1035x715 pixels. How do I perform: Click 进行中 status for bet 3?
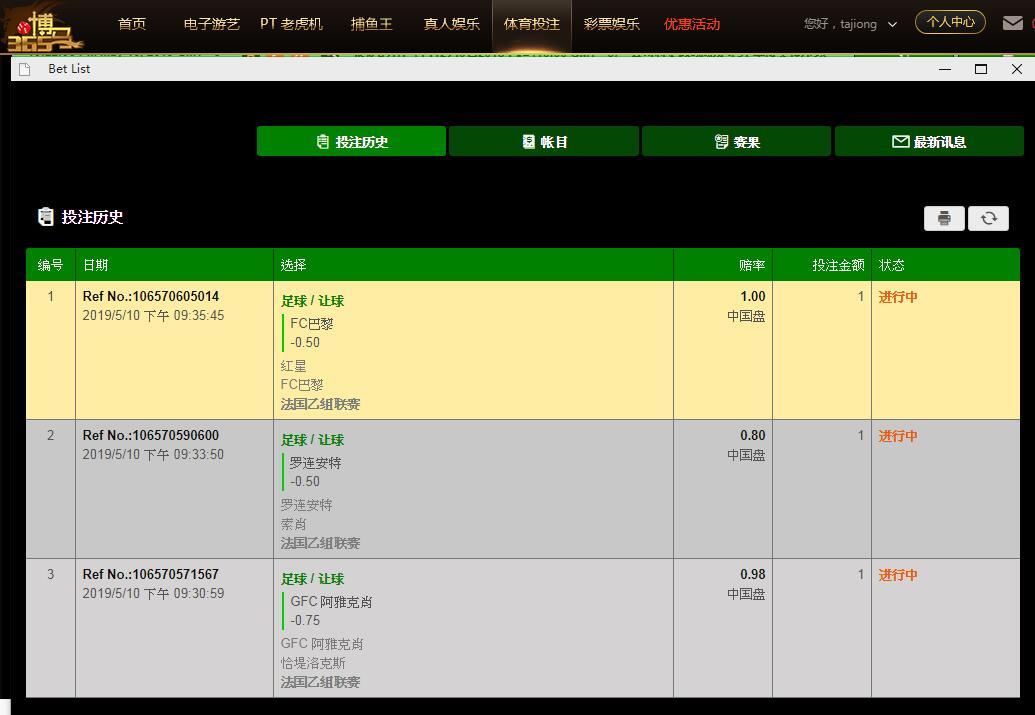[898, 575]
